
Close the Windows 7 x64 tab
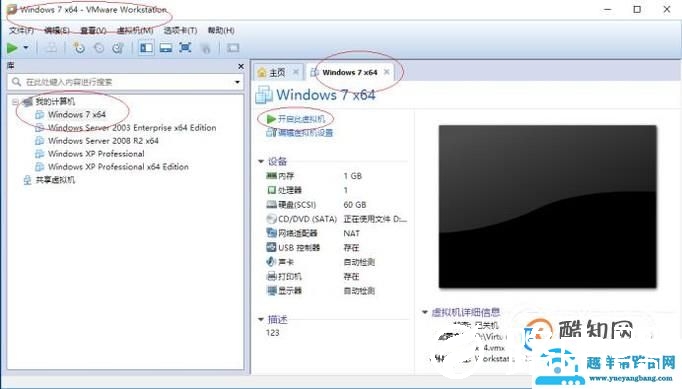tap(387, 72)
